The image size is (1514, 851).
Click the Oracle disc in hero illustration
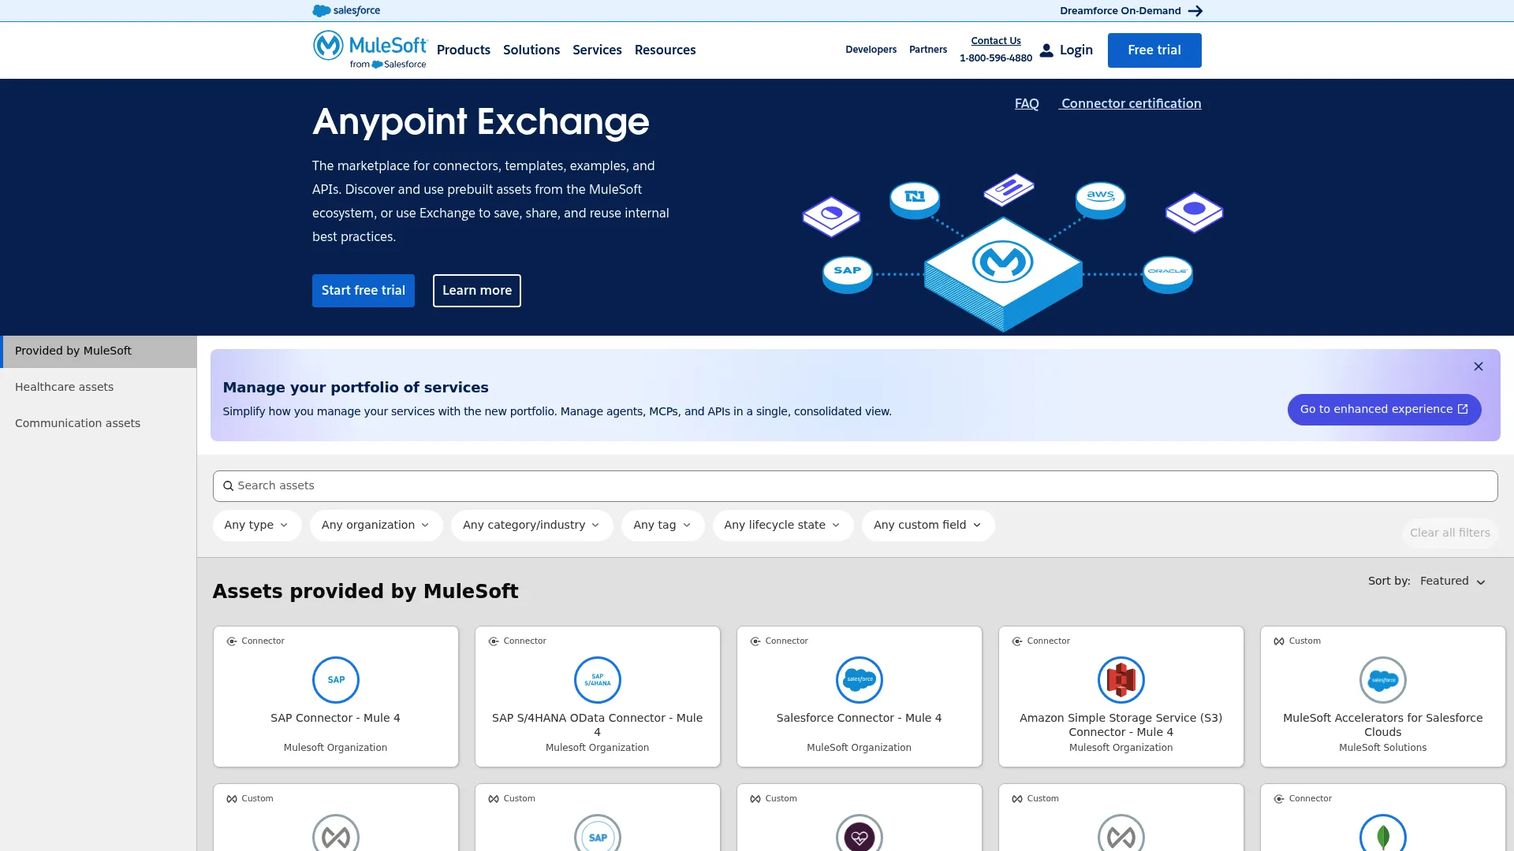click(1168, 273)
